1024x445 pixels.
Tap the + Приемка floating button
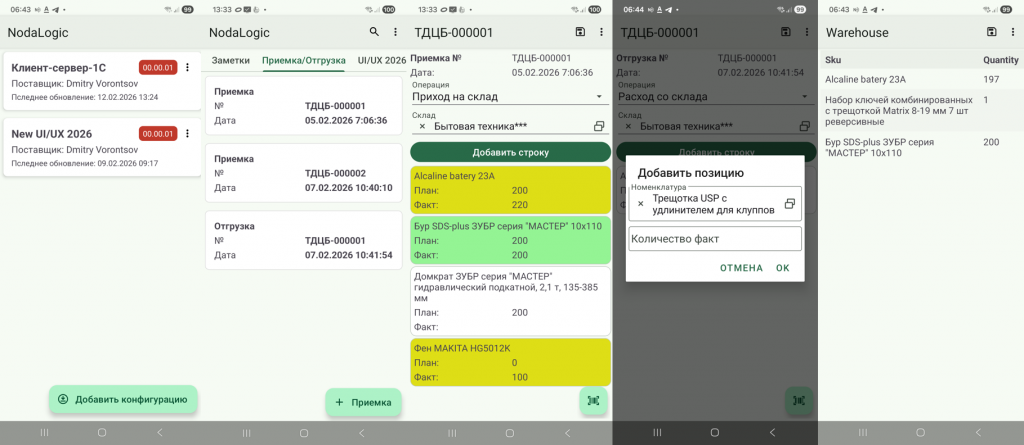click(x=364, y=403)
